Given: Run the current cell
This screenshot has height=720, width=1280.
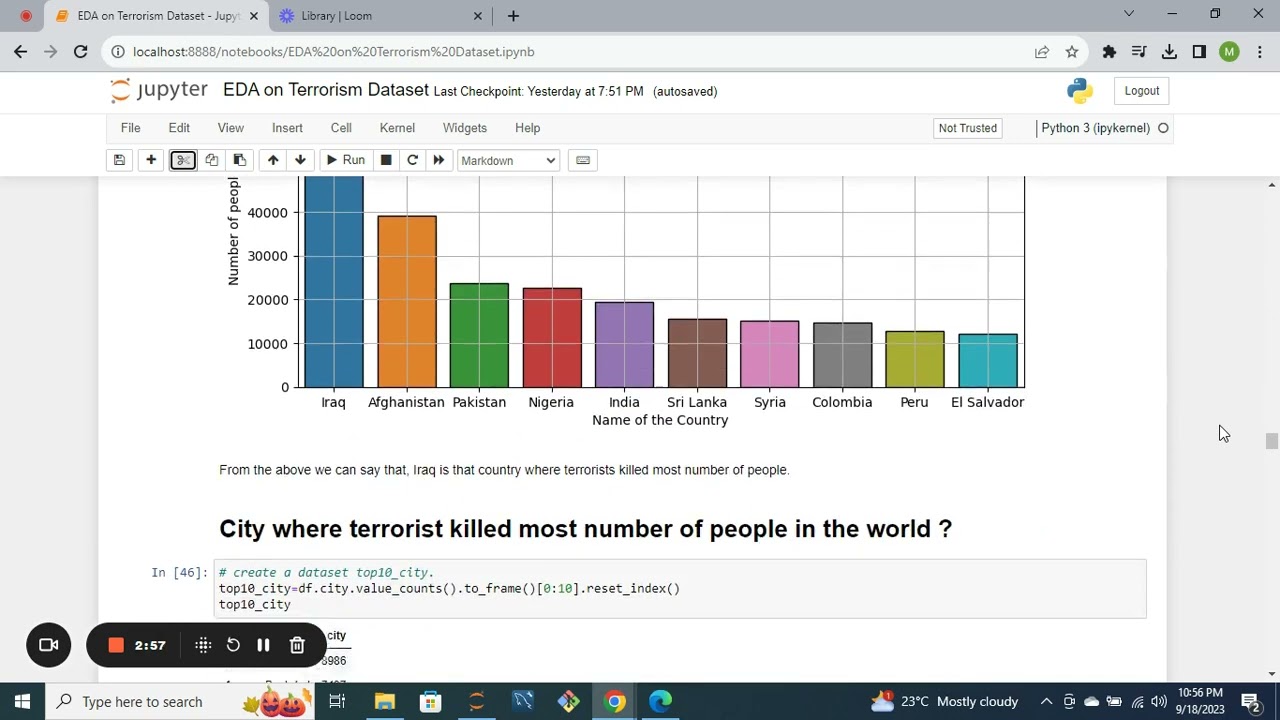Looking at the screenshot, I should tap(345, 160).
